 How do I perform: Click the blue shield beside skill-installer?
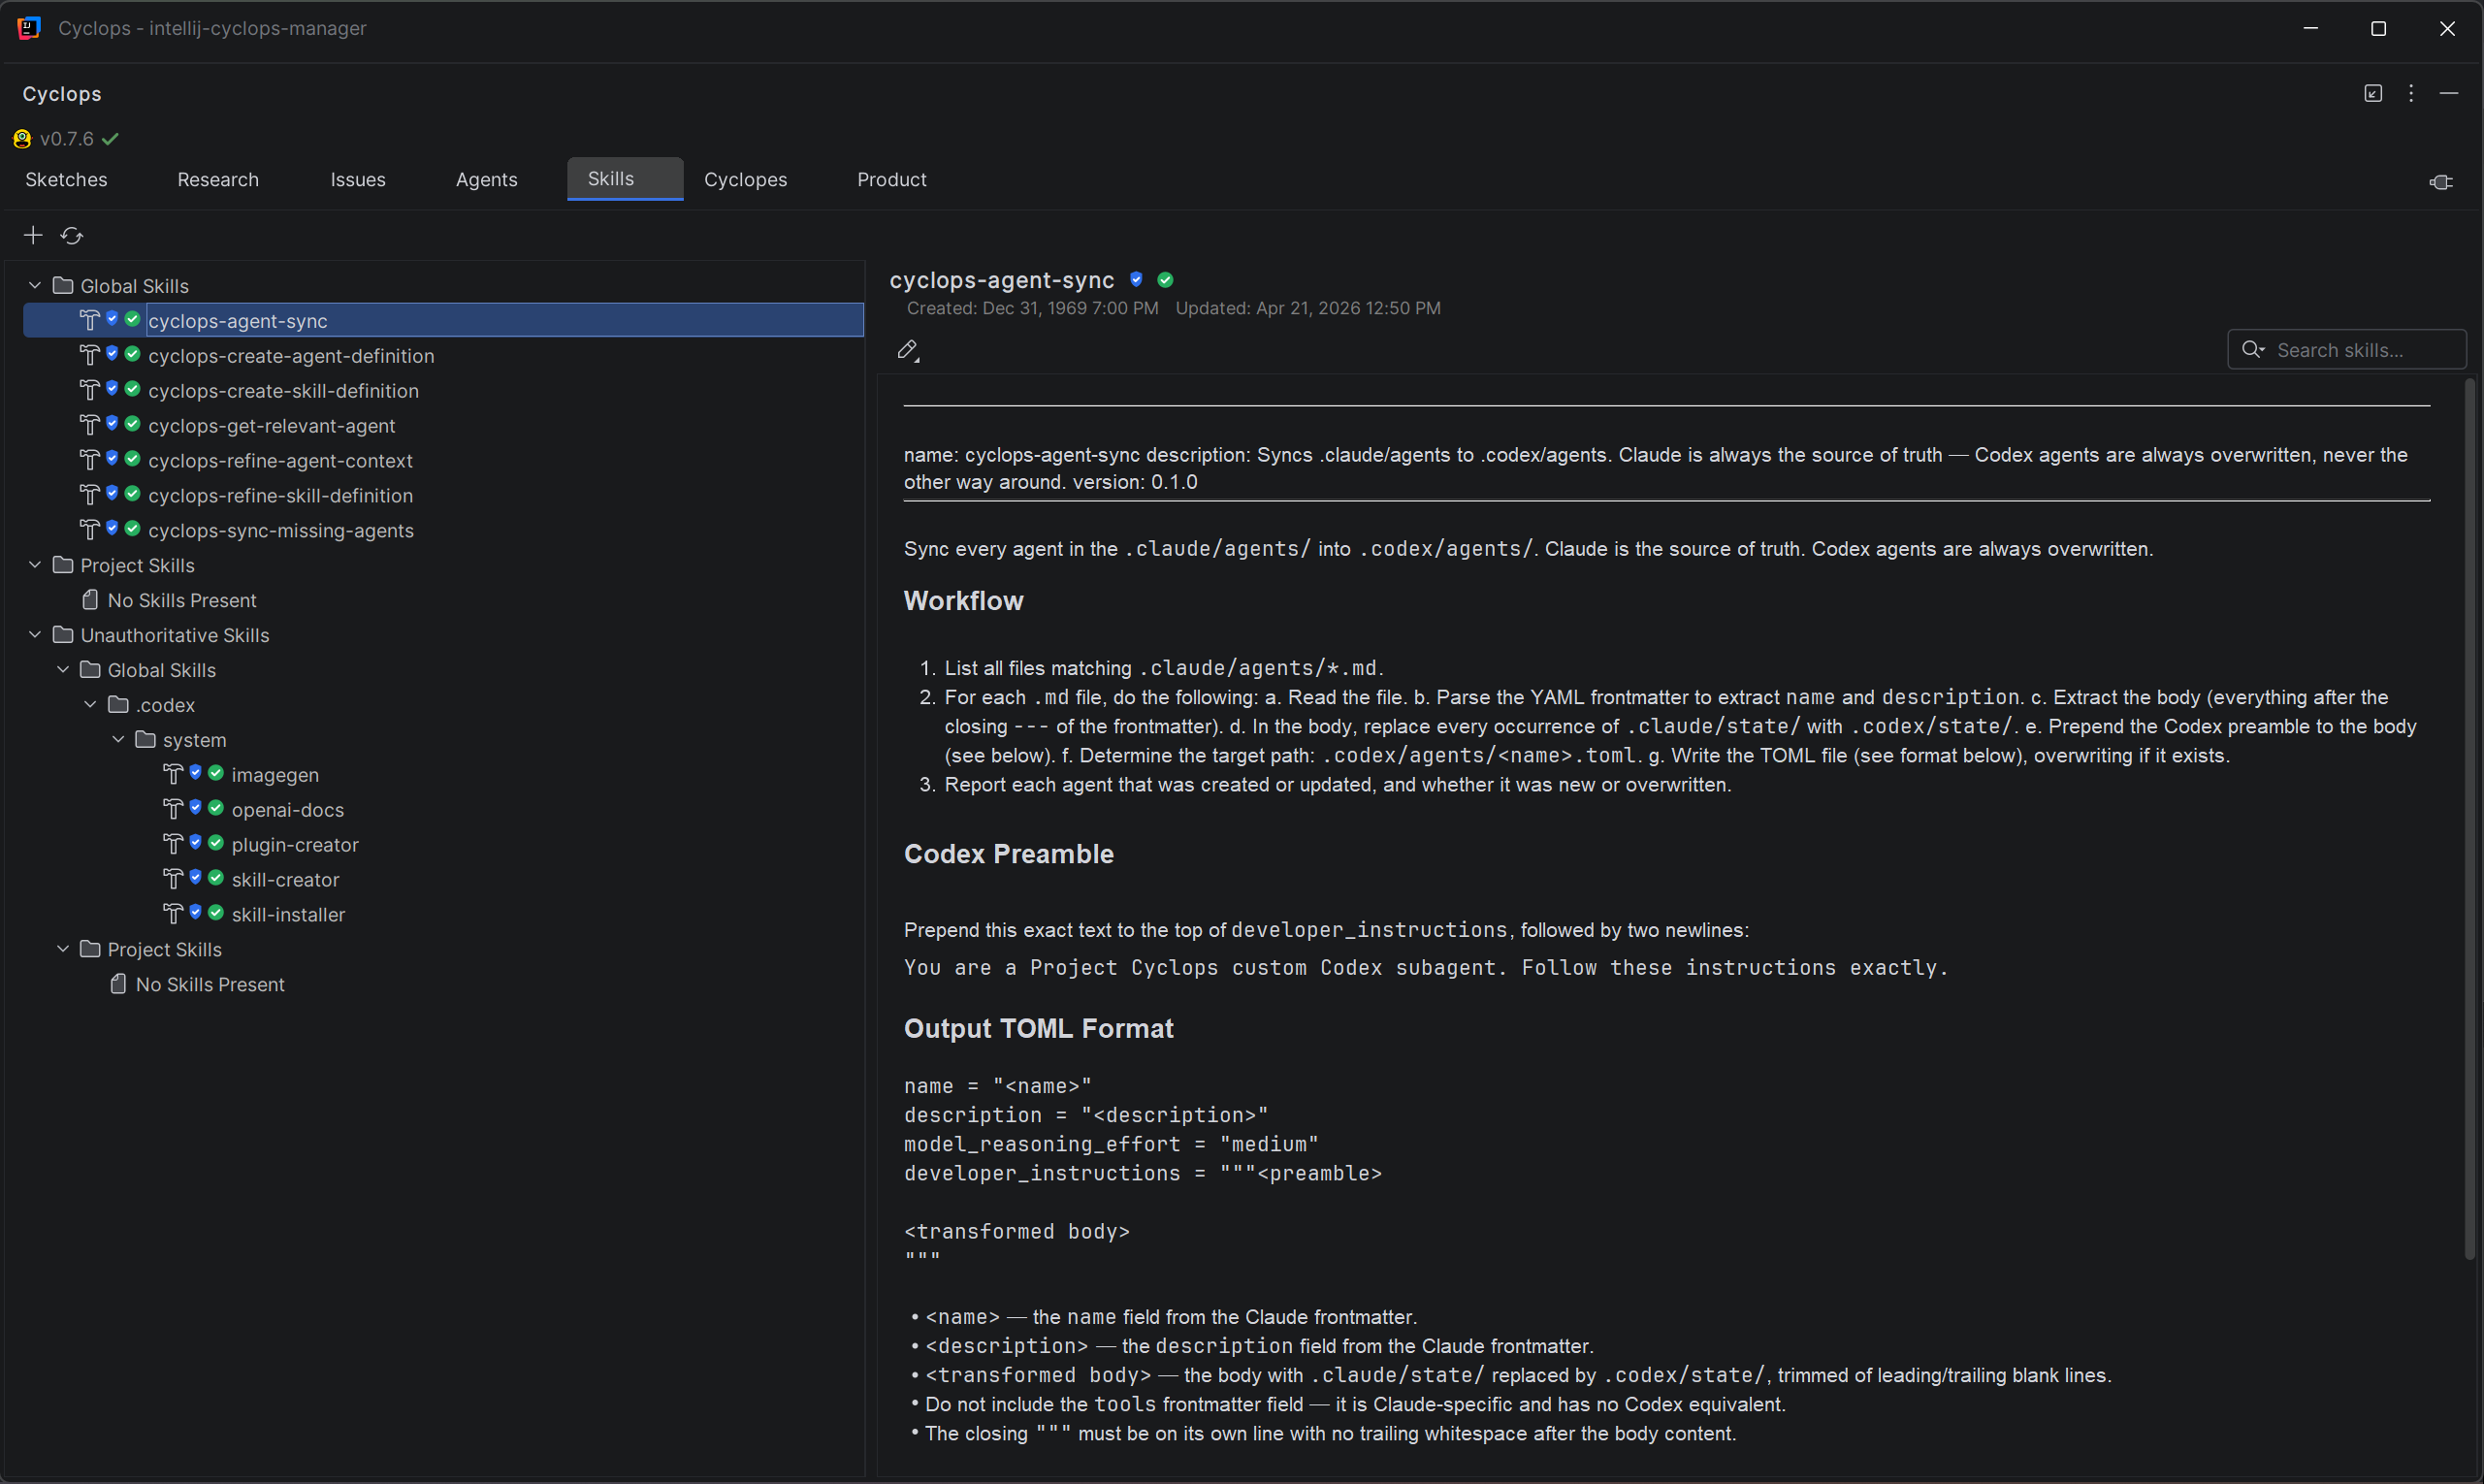click(x=196, y=913)
